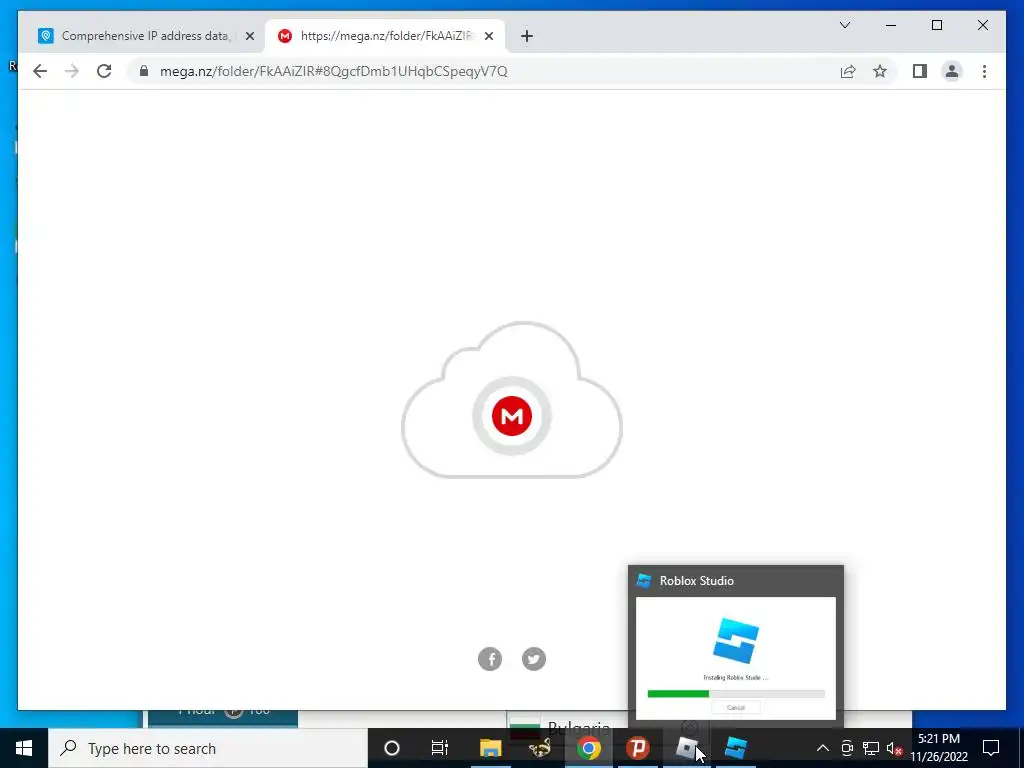
Task: Open the Chrome profile menu
Action: 952,71
